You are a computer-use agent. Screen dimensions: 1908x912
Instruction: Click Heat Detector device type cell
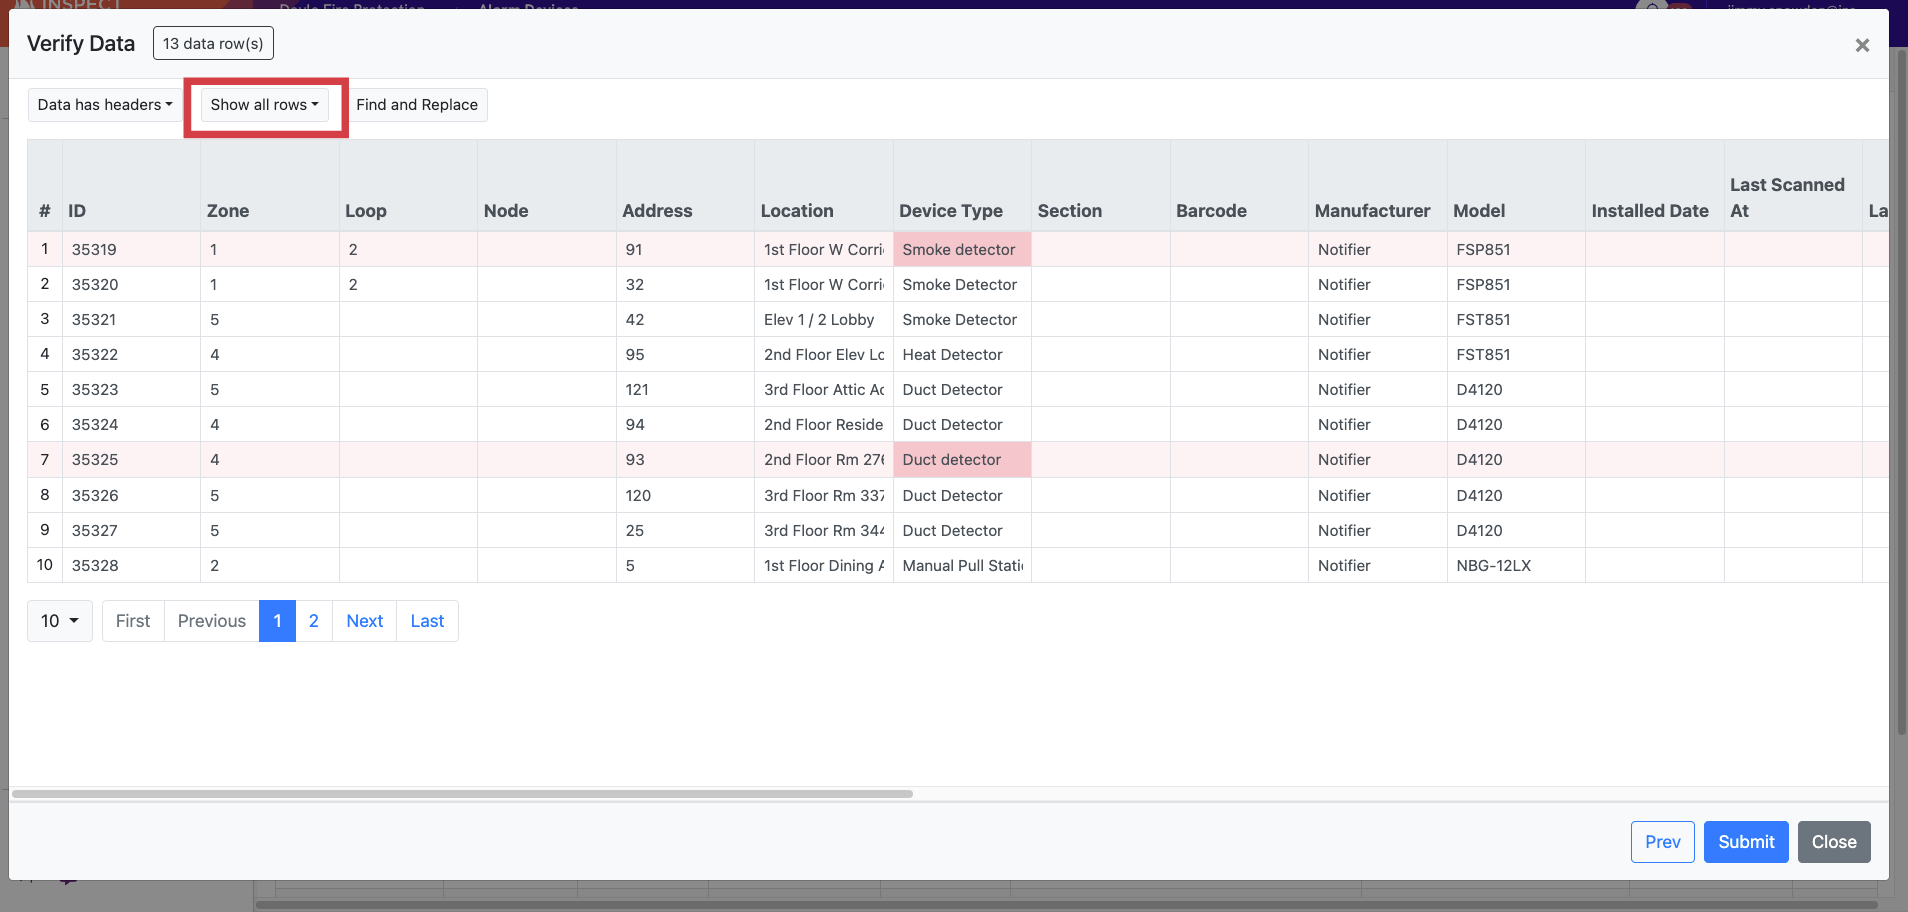[x=962, y=355]
